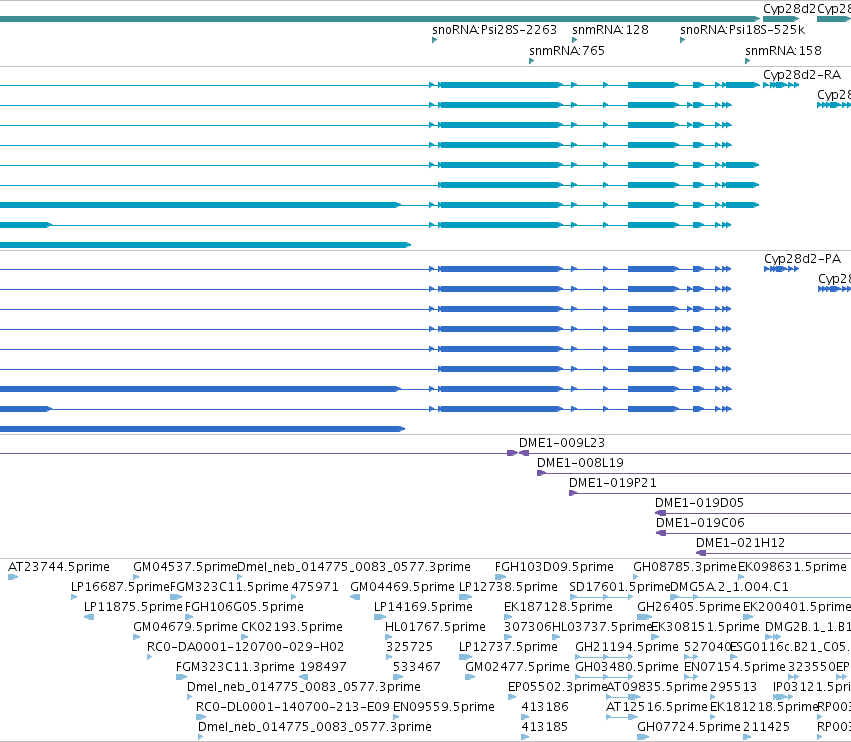Open the 211425 EST label
The width and height of the screenshot is (851, 742).
coord(766,727)
